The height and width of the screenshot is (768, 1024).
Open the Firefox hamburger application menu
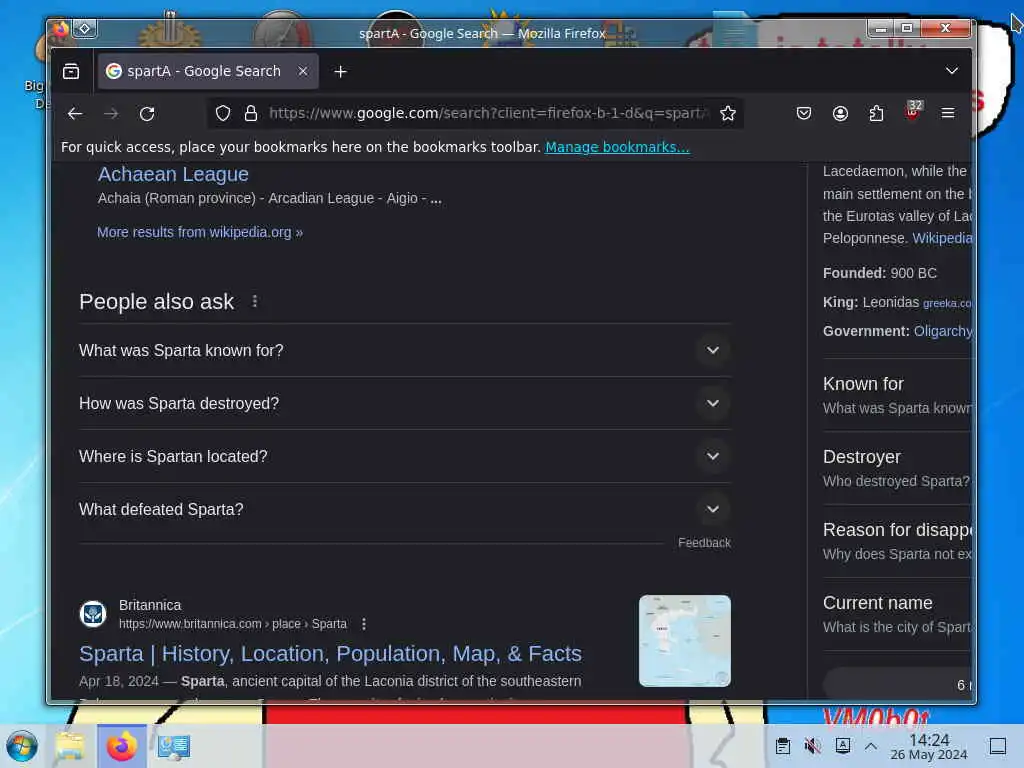948,114
